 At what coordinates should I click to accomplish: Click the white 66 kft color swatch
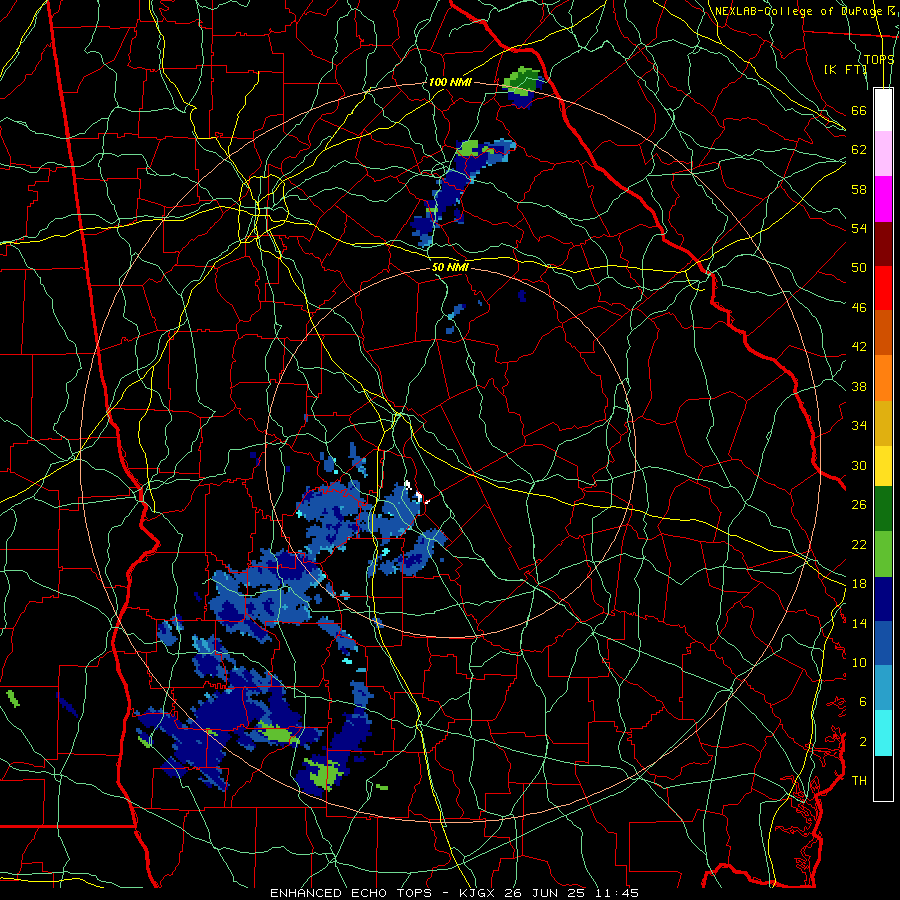(x=883, y=110)
